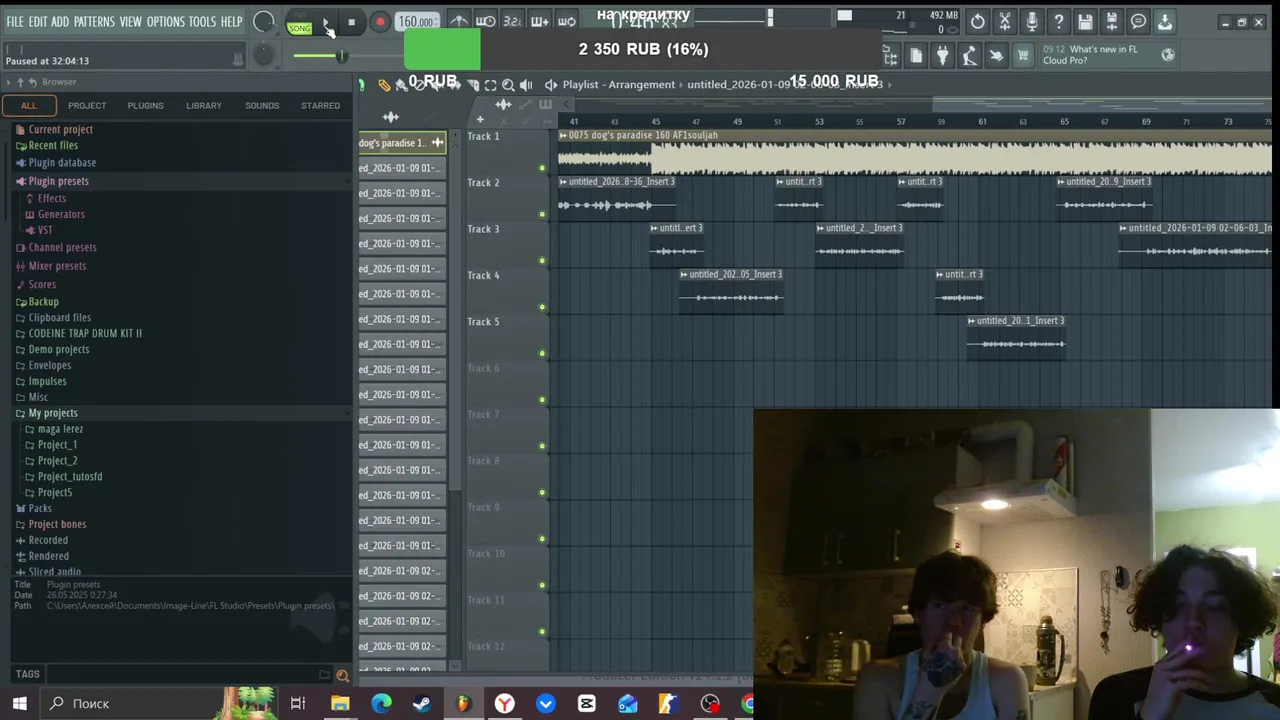The height and width of the screenshot is (720, 1280).
Task: Mute Track 2 with its green light
Action: point(542,214)
